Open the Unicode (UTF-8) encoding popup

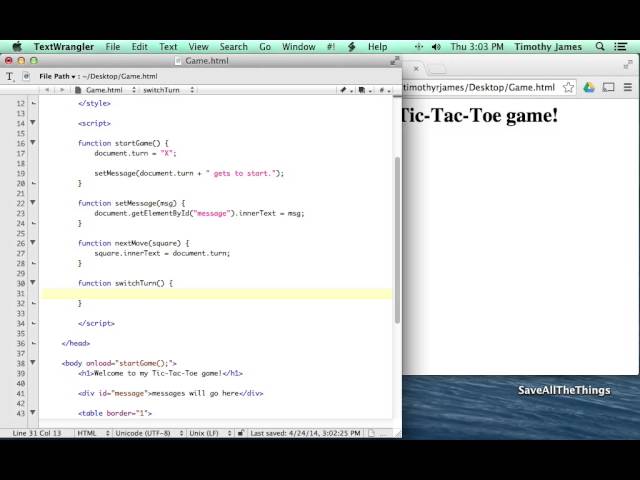[x=149, y=433]
